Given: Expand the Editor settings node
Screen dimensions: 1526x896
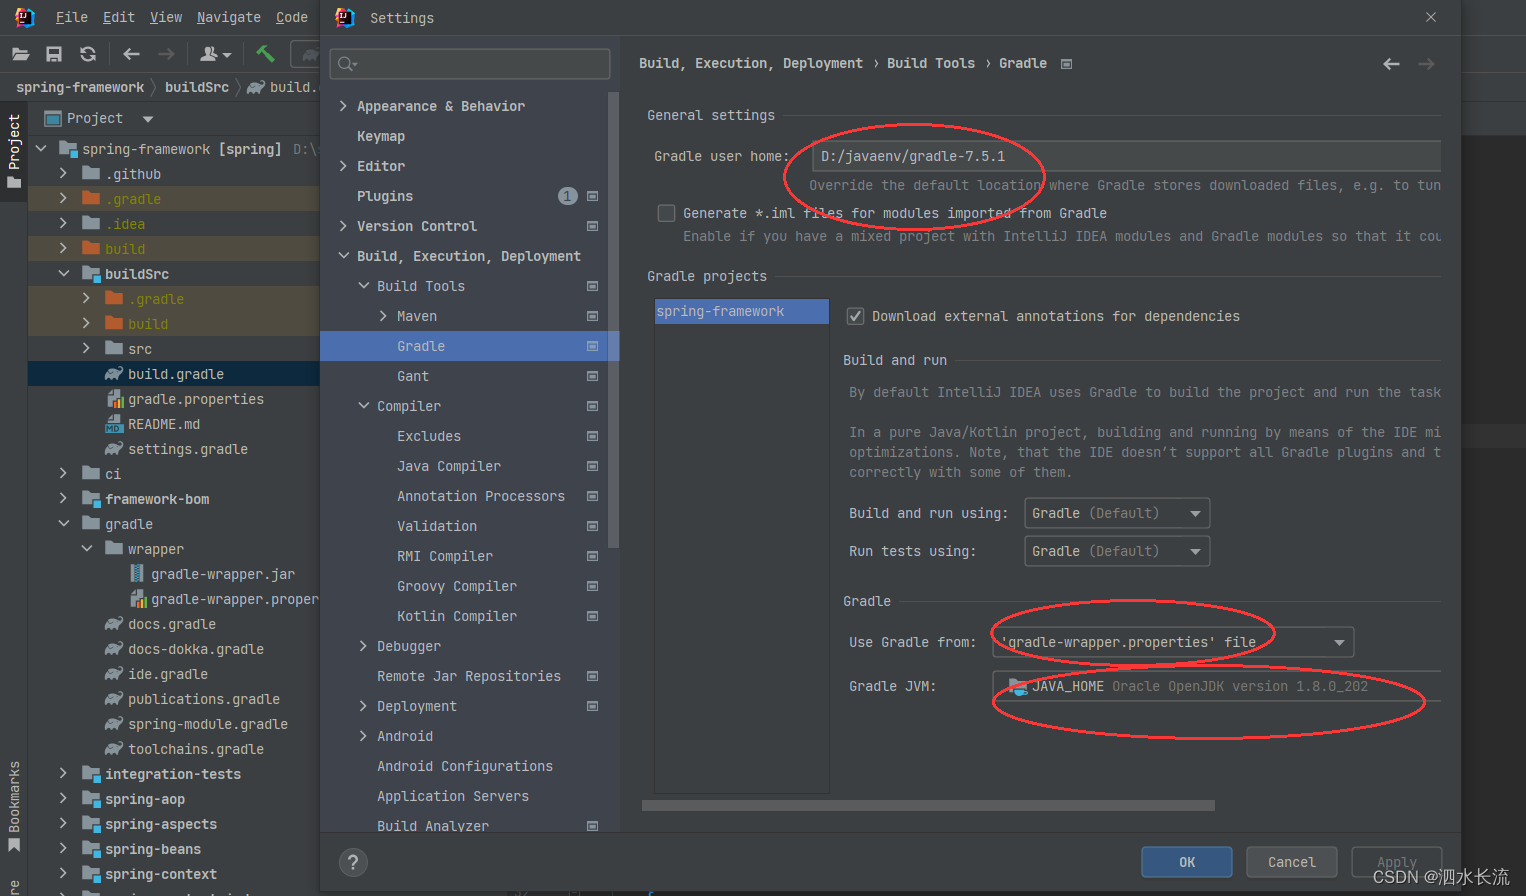Looking at the screenshot, I should (343, 166).
